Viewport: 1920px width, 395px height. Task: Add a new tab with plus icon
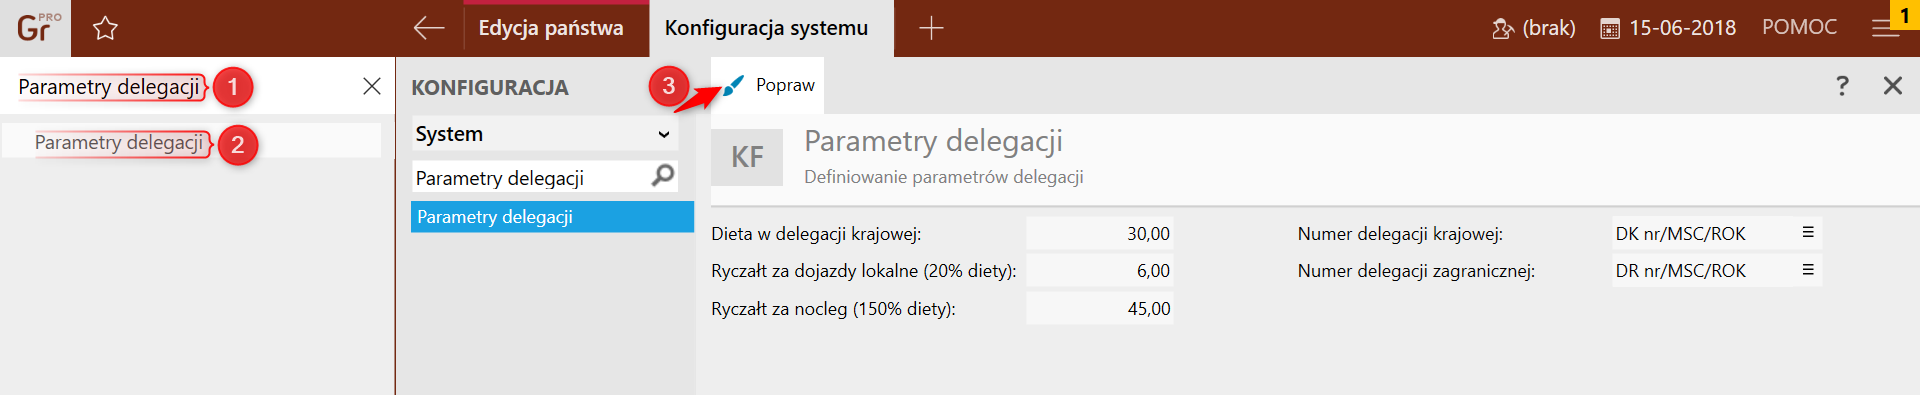931,28
